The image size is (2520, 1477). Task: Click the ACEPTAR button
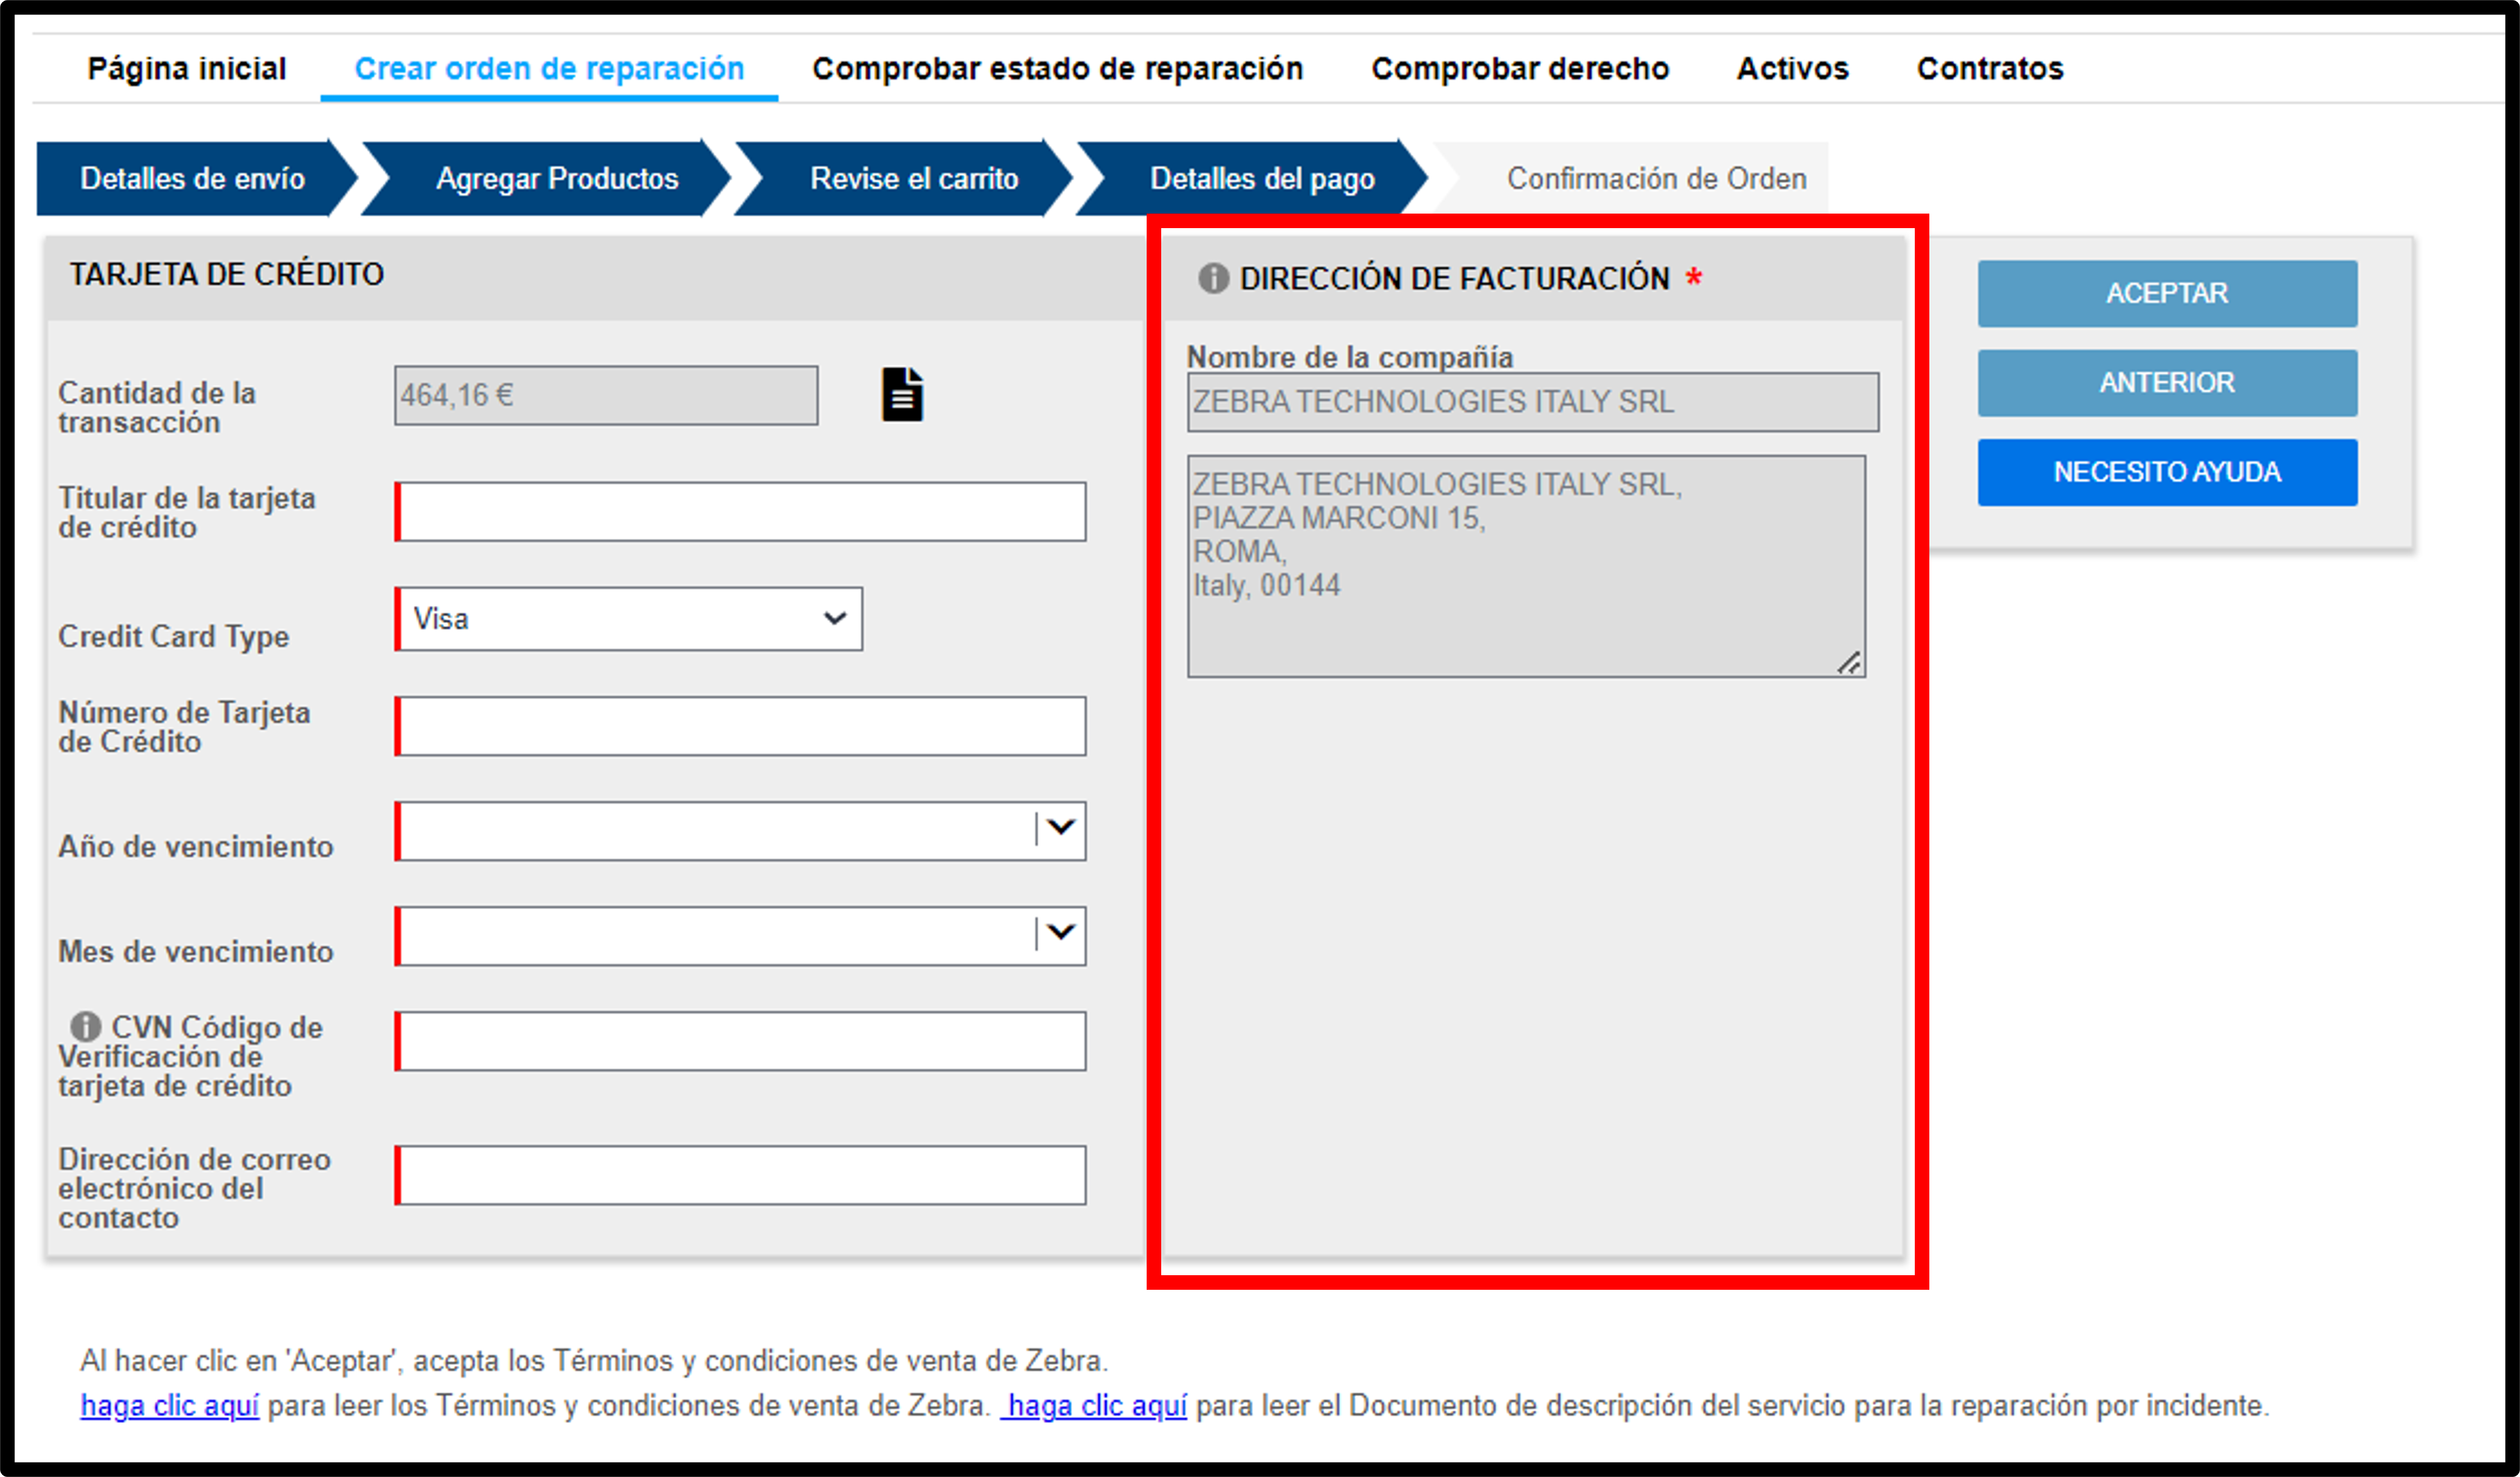click(2167, 293)
